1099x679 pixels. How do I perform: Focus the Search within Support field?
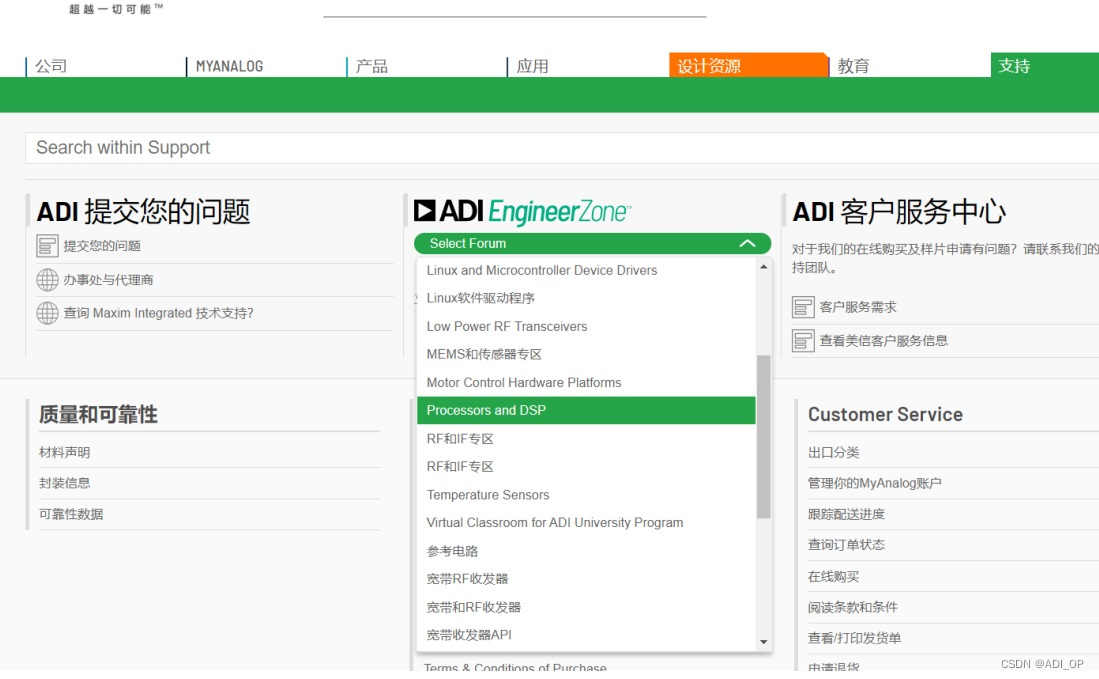coord(562,148)
